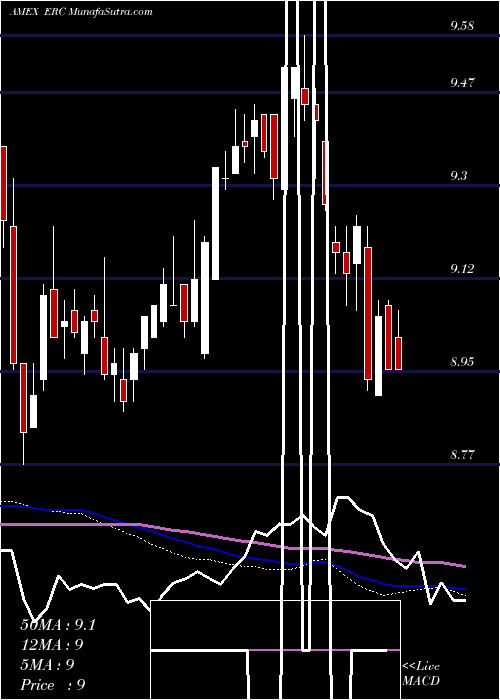Click the 12MA : 9 reading

(52, 645)
